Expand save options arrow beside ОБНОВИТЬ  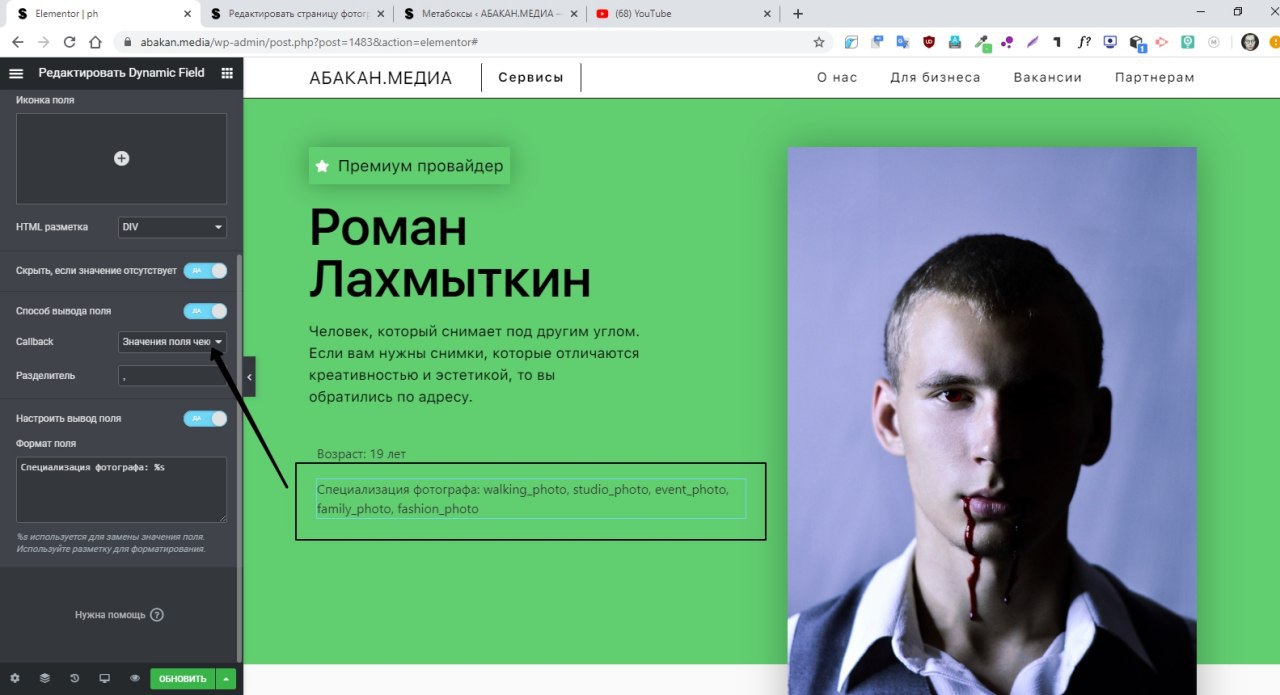click(226, 679)
